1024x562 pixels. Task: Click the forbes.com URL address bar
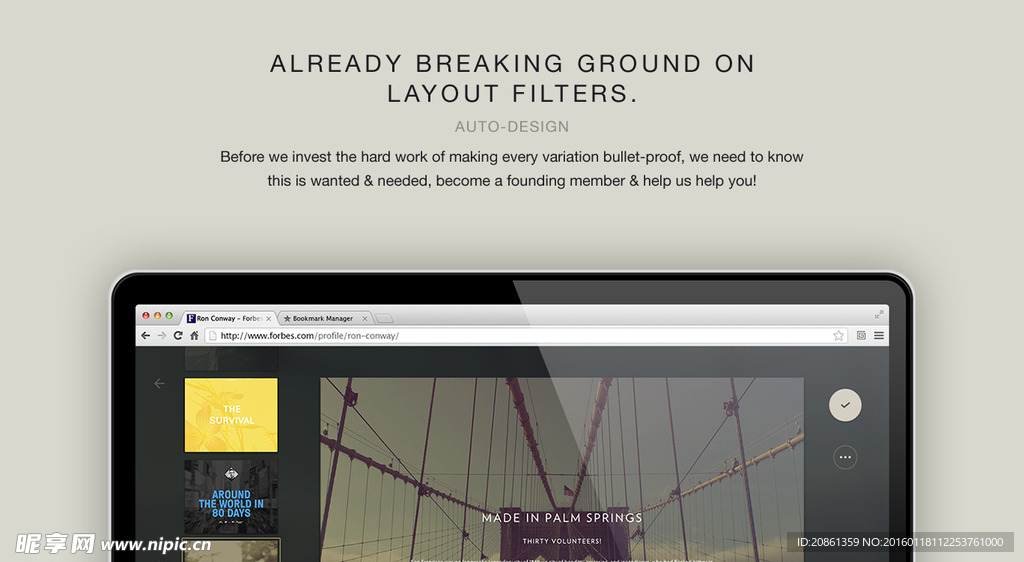pos(526,336)
